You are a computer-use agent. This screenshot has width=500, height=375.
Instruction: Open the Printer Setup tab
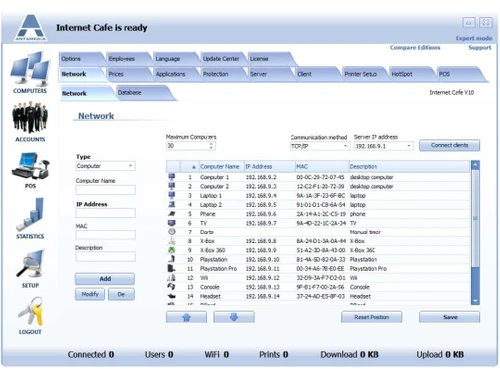pos(363,74)
